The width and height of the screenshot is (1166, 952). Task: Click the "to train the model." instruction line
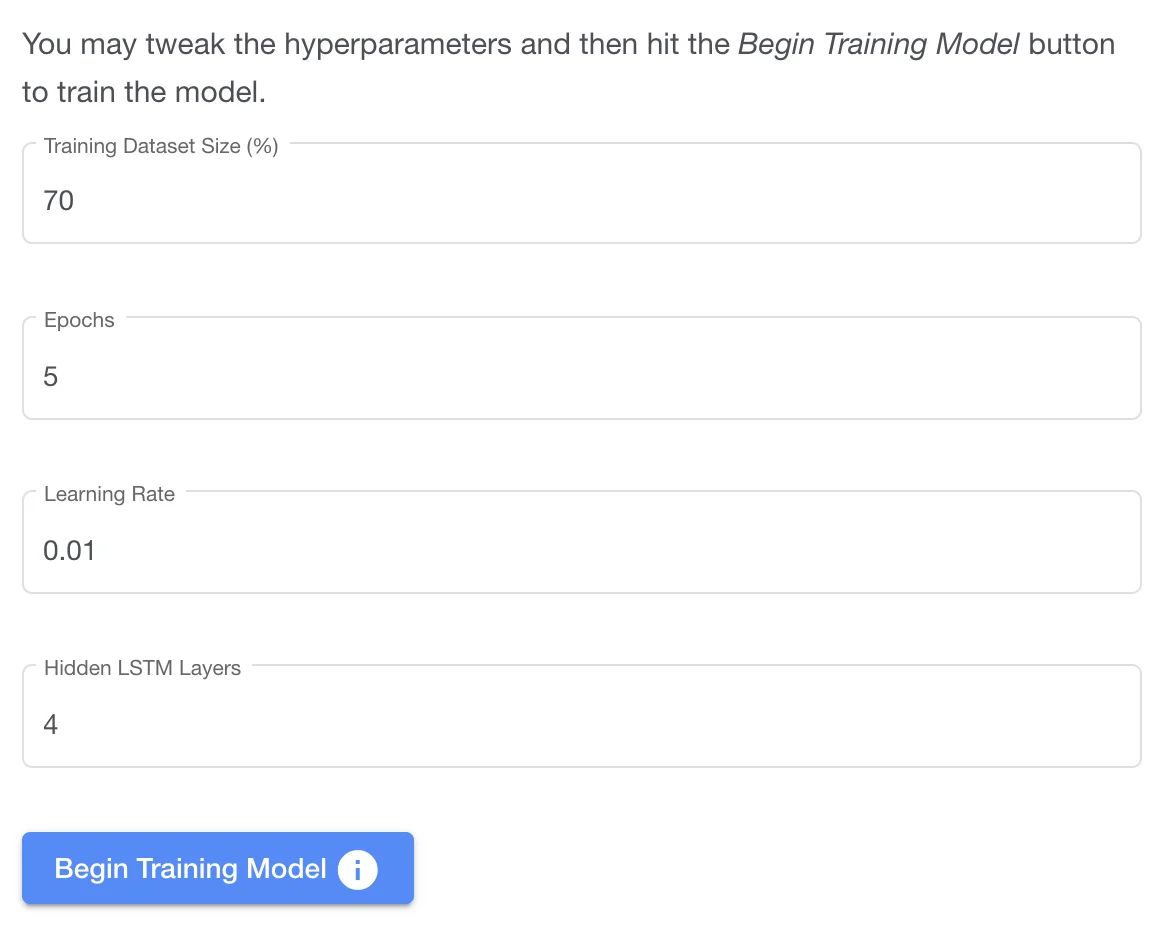[x=144, y=92]
